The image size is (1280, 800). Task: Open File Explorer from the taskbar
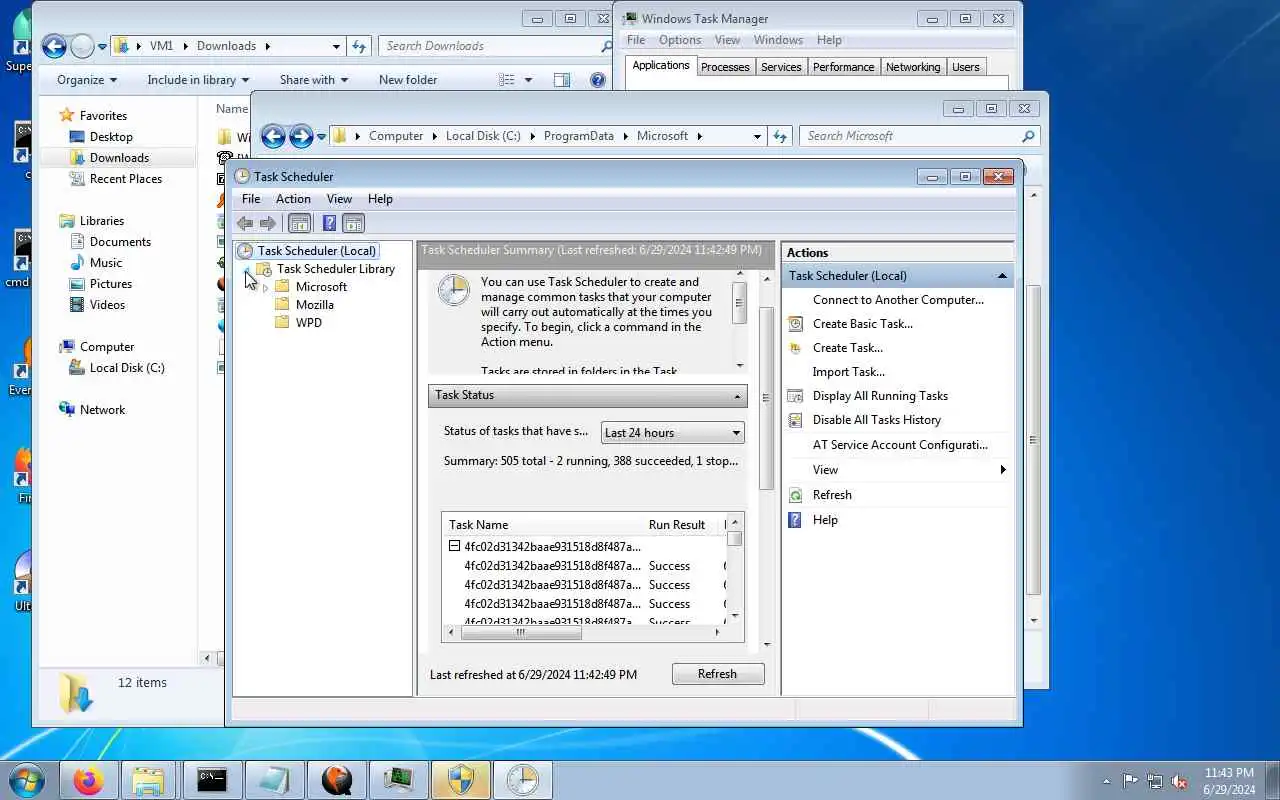148,780
